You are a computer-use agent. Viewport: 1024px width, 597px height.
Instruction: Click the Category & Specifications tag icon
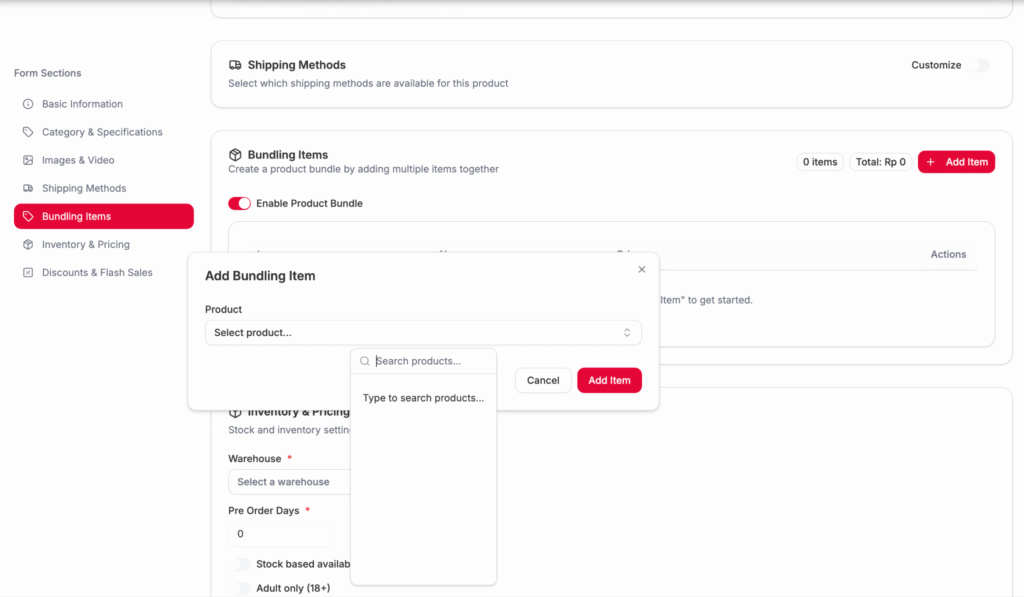click(x=28, y=132)
